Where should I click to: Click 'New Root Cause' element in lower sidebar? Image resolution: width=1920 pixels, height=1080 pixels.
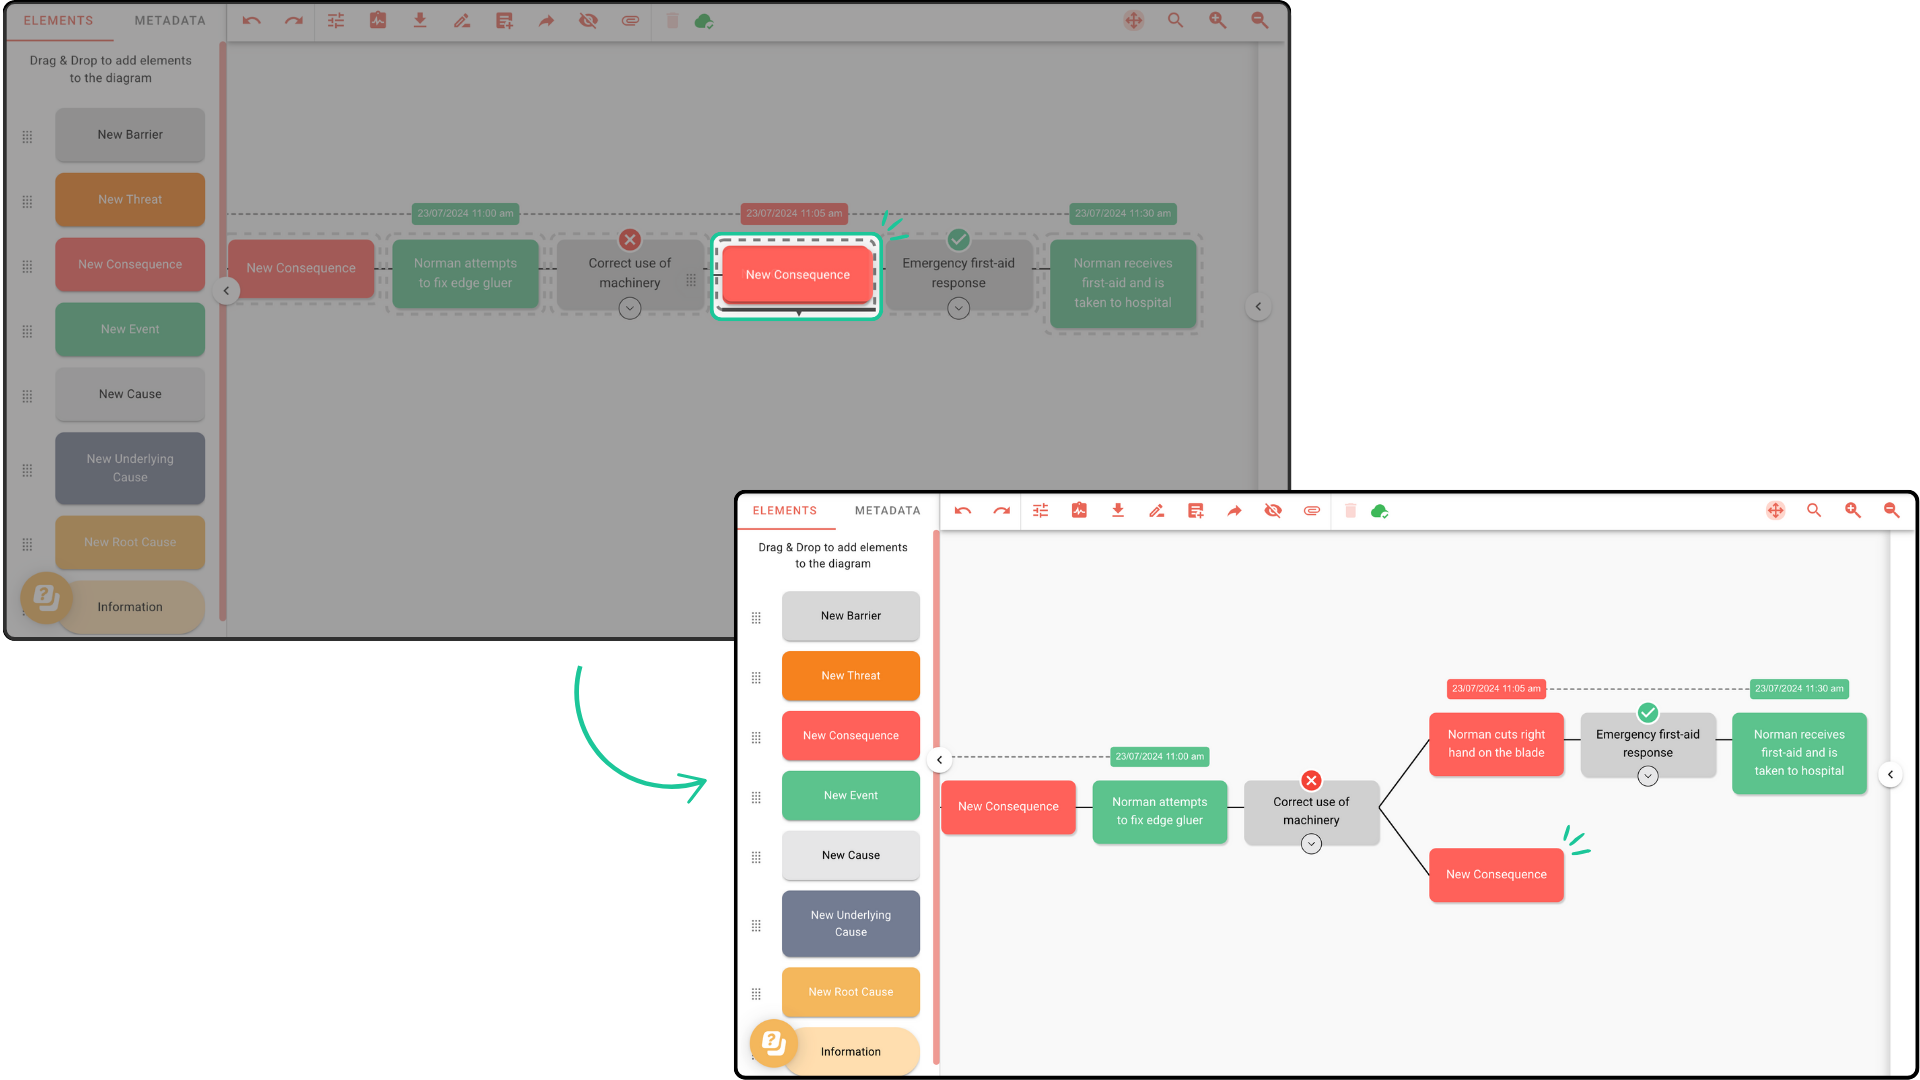click(x=850, y=992)
